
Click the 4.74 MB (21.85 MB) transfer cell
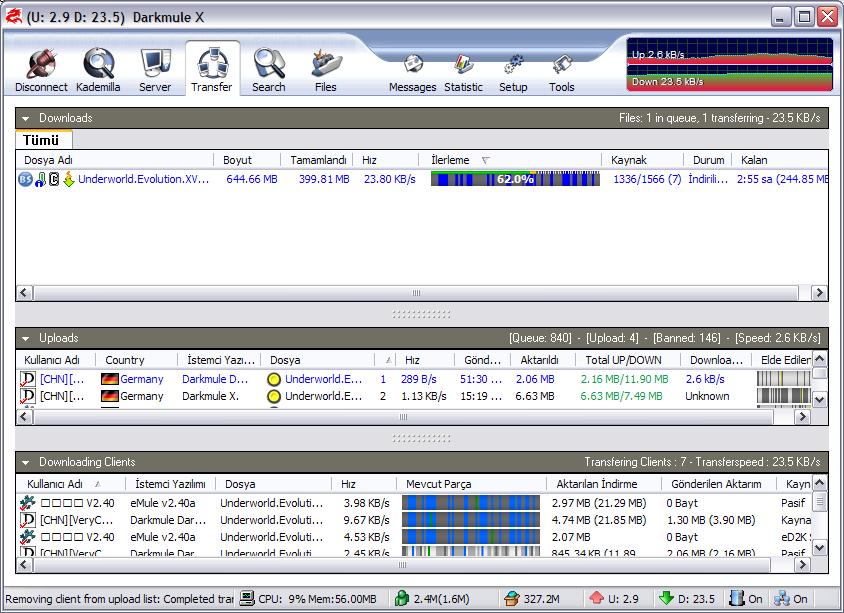click(x=599, y=520)
